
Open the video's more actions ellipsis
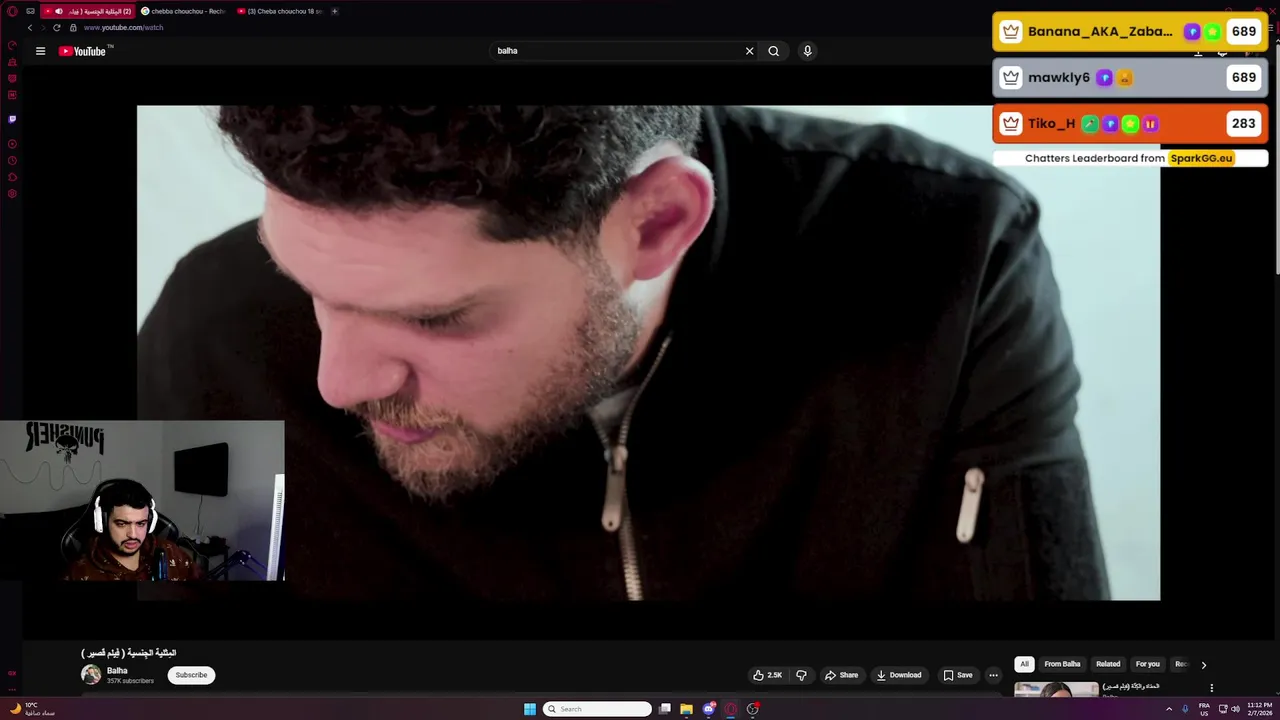tap(993, 675)
